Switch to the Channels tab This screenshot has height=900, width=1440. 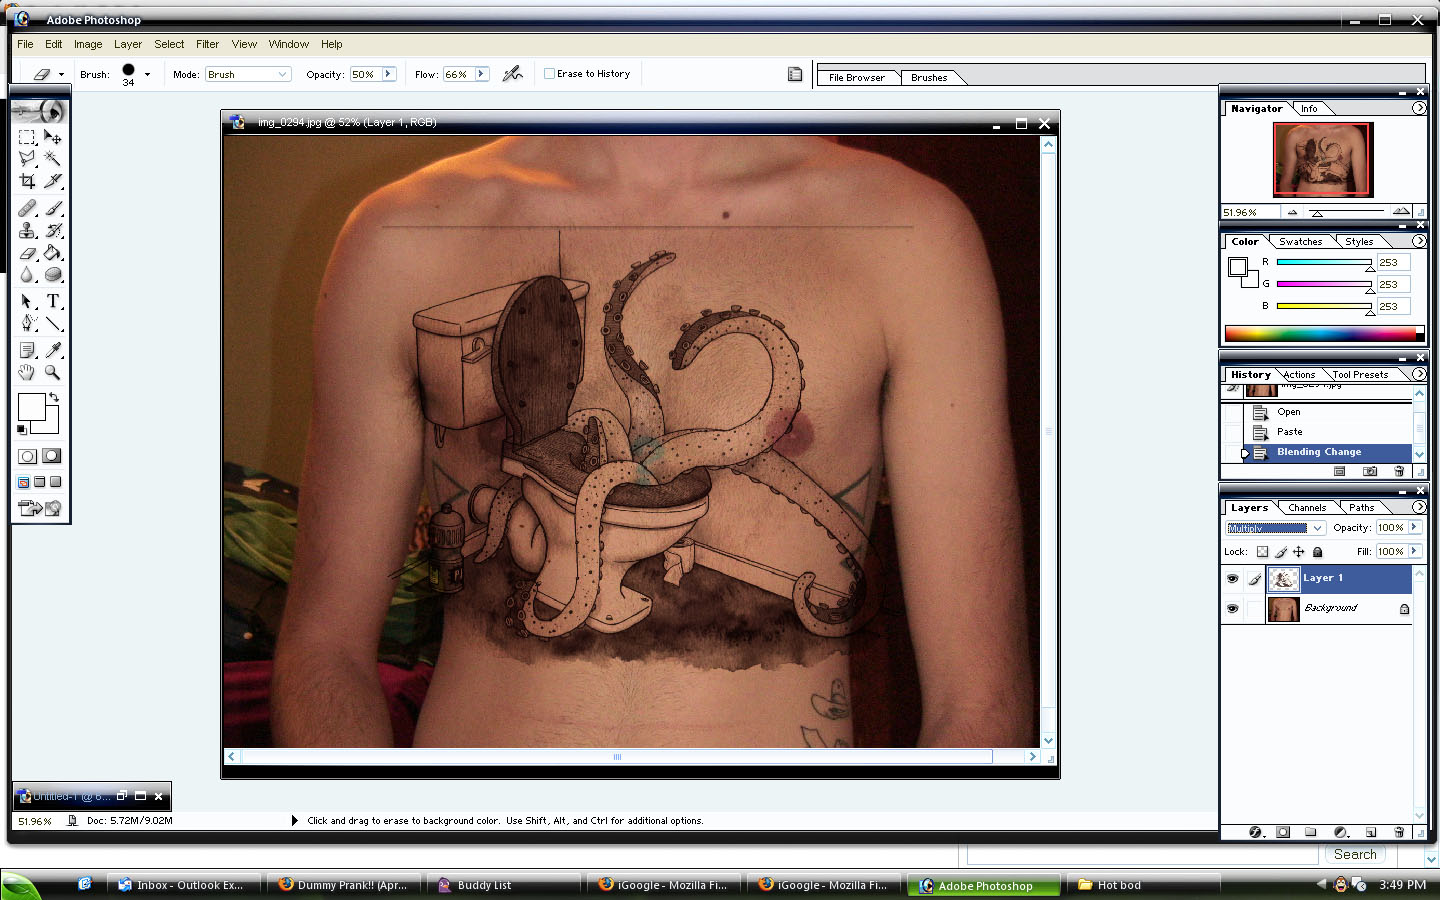point(1307,508)
